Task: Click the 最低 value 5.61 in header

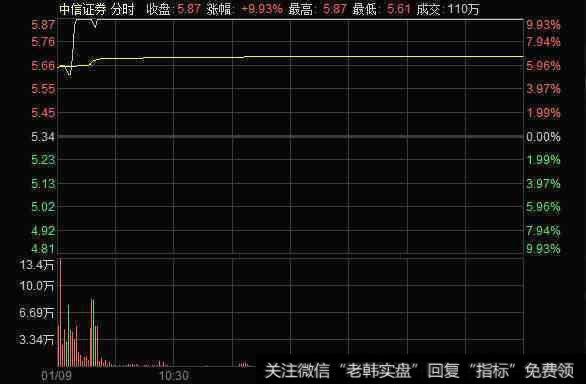Action: tap(398, 9)
